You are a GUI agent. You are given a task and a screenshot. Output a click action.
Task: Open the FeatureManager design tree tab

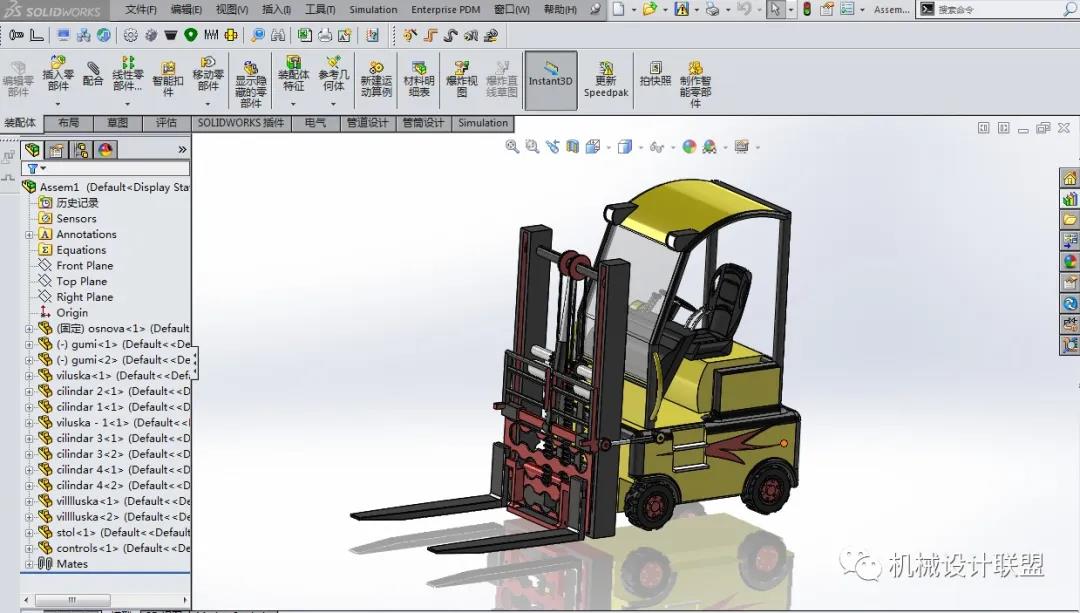click(x=32, y=149)
